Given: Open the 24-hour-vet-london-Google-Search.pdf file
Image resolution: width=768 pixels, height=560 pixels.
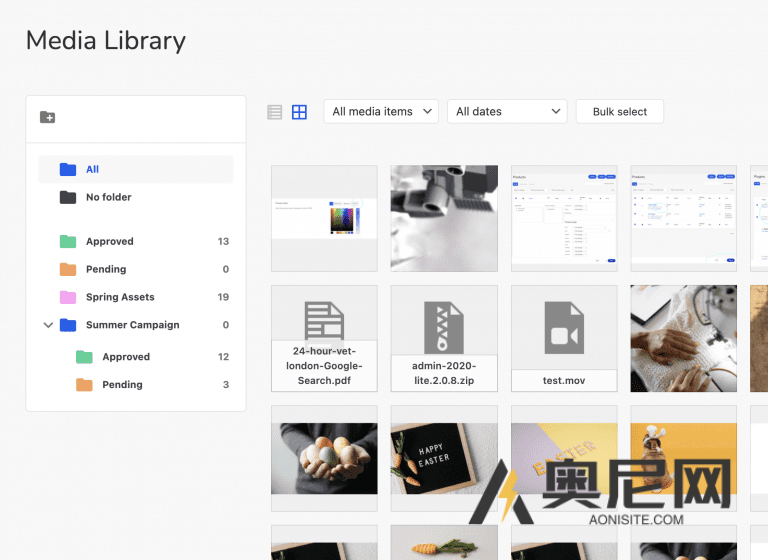Looking at the screenshot, I should tap(324, 339).
